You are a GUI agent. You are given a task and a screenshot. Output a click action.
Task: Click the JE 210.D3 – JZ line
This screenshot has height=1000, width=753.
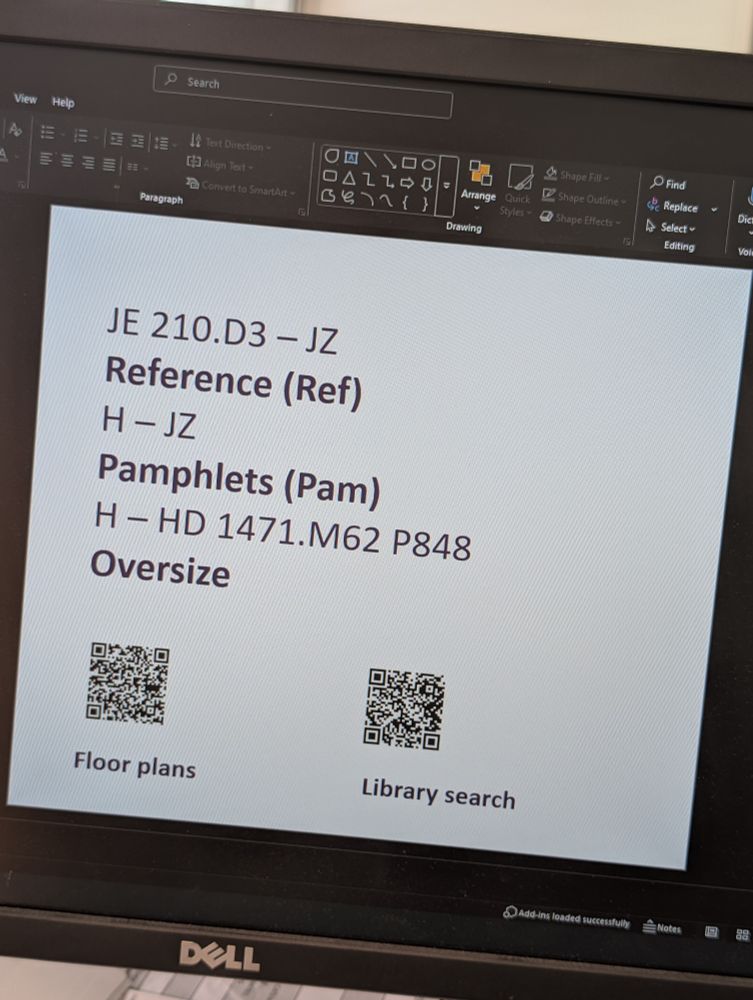222,332
